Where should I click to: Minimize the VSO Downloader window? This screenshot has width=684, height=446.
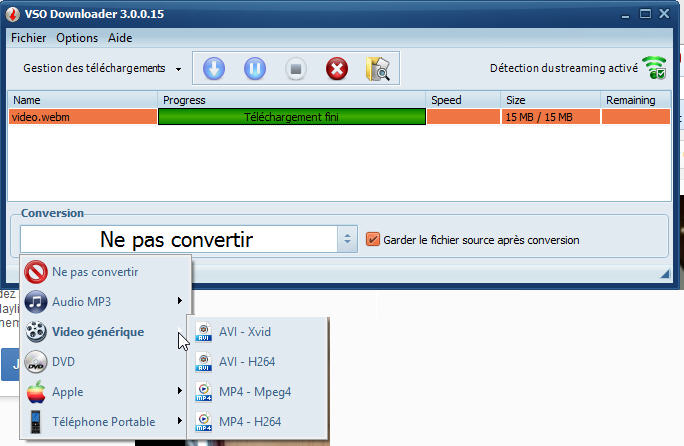pyautogui.click(x=626, y=16)
